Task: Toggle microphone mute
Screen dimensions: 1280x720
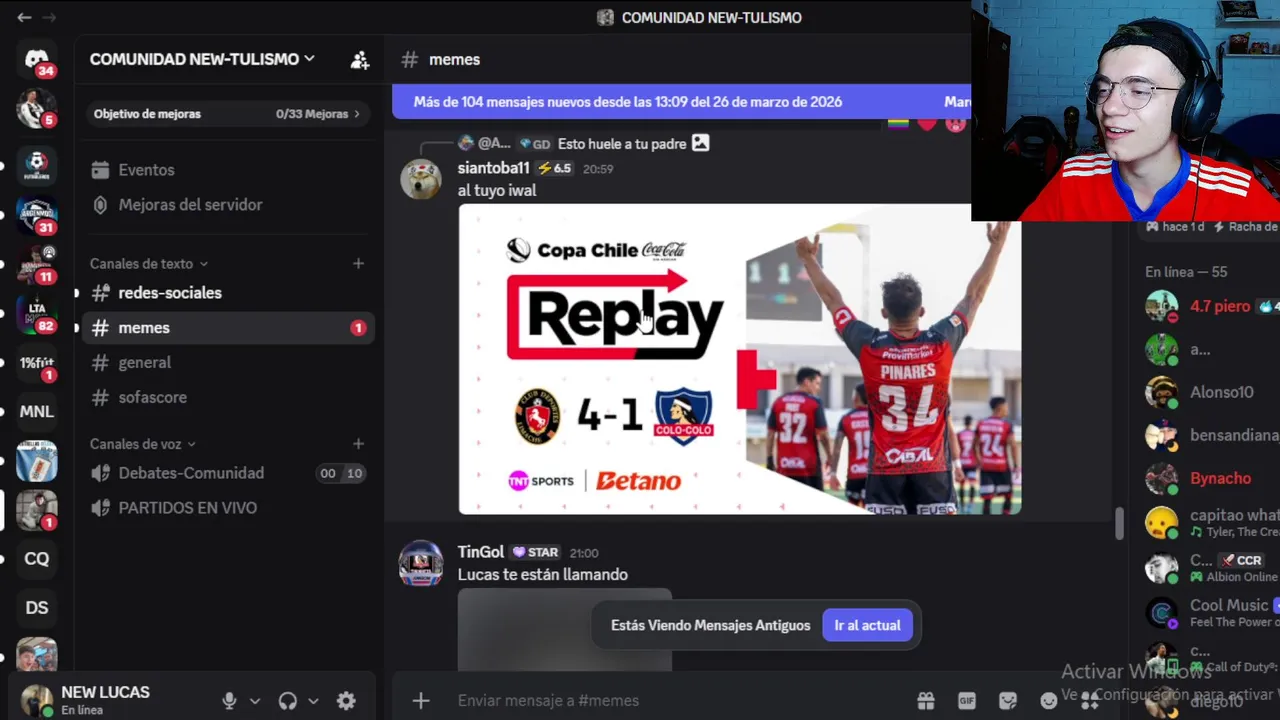Action: [x=229, y=701]
